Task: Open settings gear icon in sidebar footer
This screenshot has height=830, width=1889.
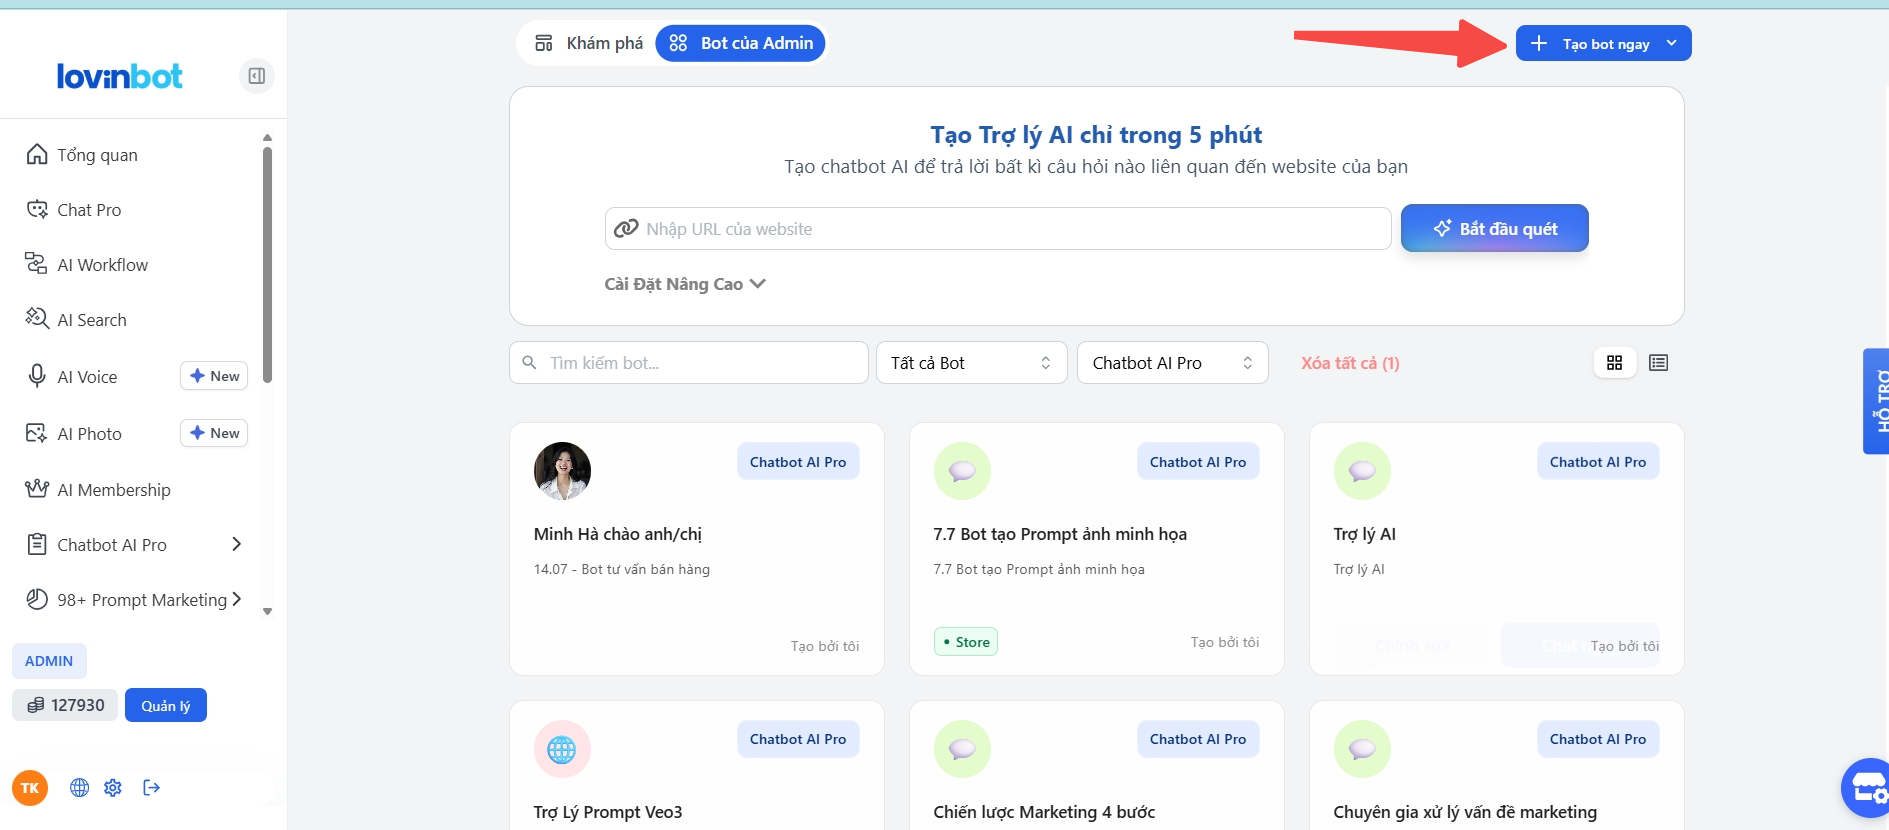Action: (x=113, y=788)
